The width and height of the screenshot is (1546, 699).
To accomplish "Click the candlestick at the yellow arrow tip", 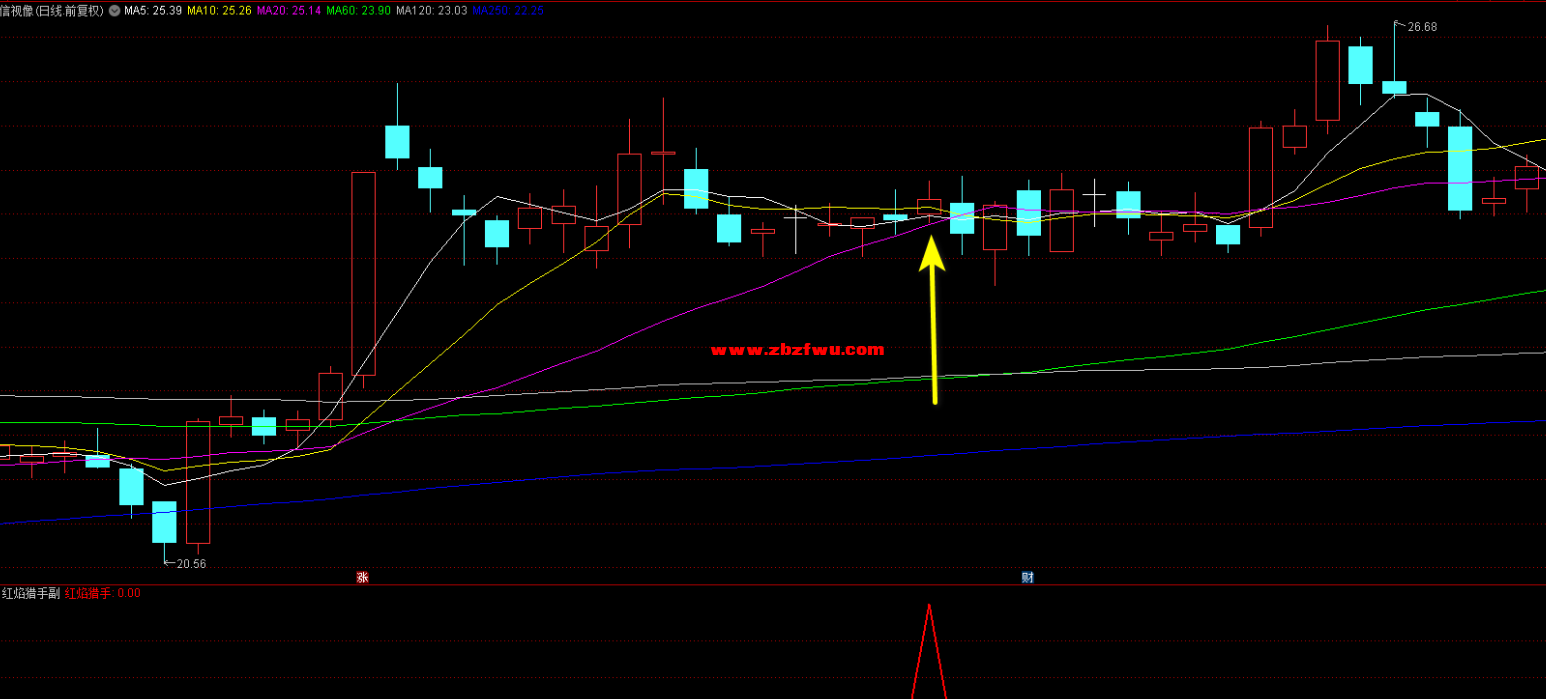I will coord(929,207).
